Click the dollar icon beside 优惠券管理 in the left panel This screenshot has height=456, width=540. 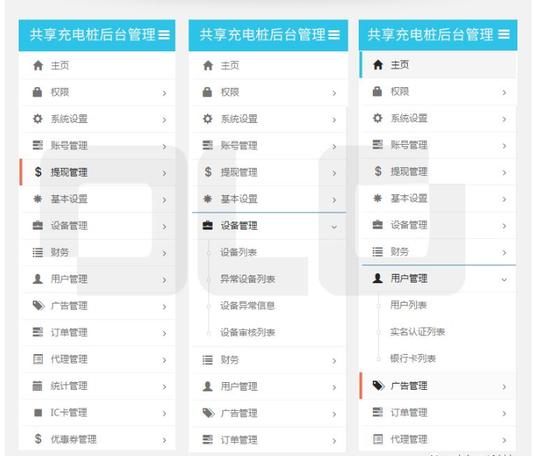[38, 439]
